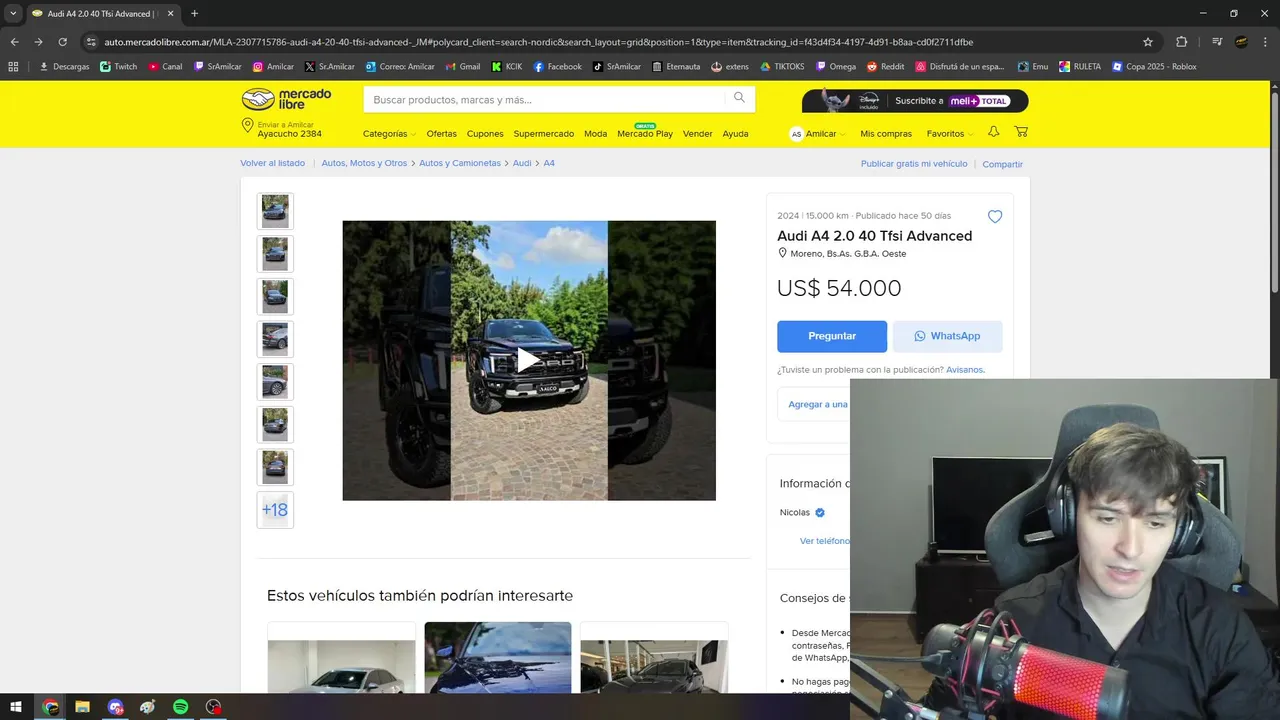Click Volver al listado link
Screen dimensions: 1280x720
[272, 163]
